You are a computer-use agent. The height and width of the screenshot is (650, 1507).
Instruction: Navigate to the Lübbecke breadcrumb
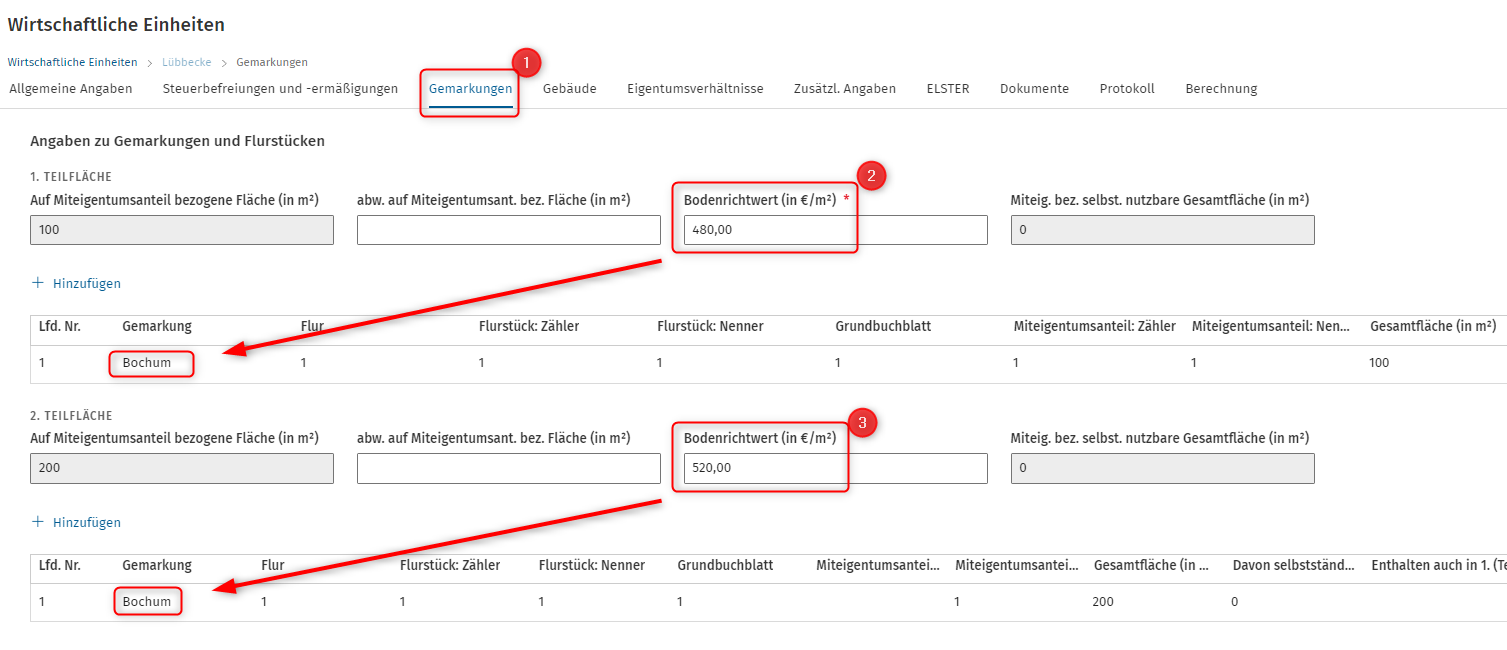186,62
